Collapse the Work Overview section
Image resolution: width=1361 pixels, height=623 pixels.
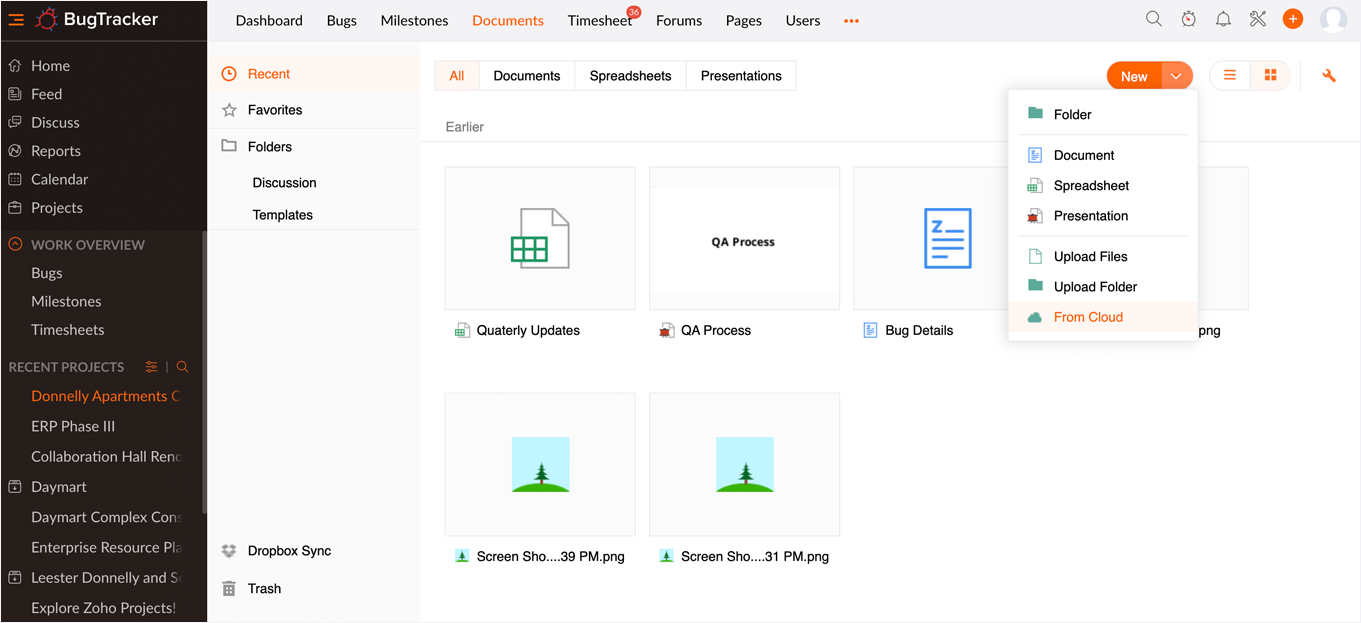pos(15,244)
